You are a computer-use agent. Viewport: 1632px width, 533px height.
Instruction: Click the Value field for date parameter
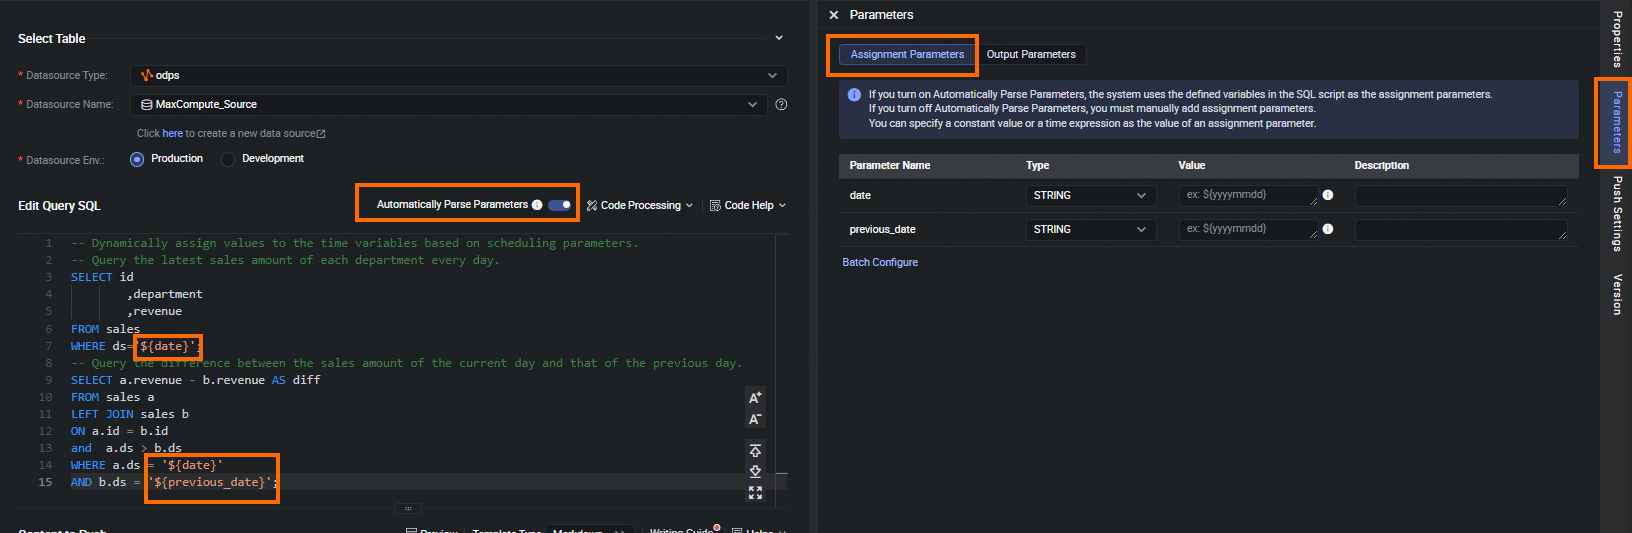(1248, 195)
